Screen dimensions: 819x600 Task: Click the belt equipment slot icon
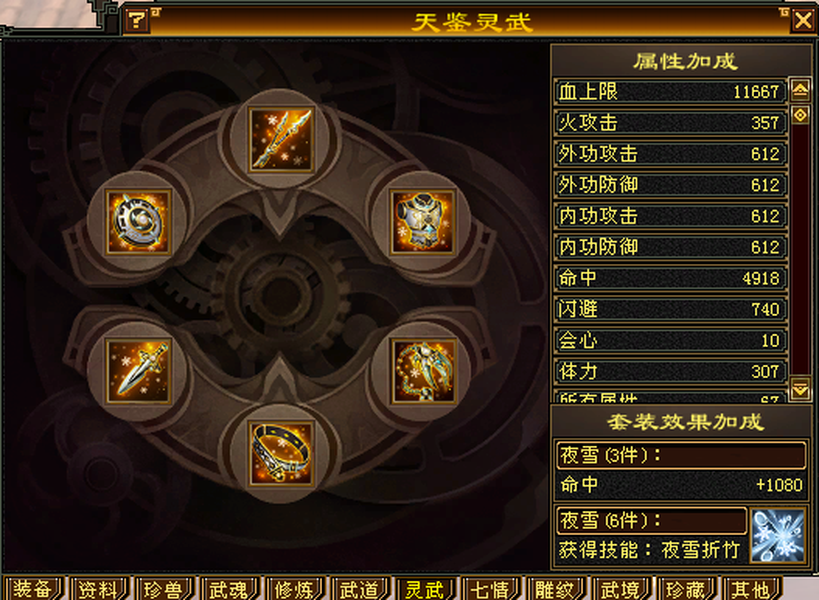[281, 453]
